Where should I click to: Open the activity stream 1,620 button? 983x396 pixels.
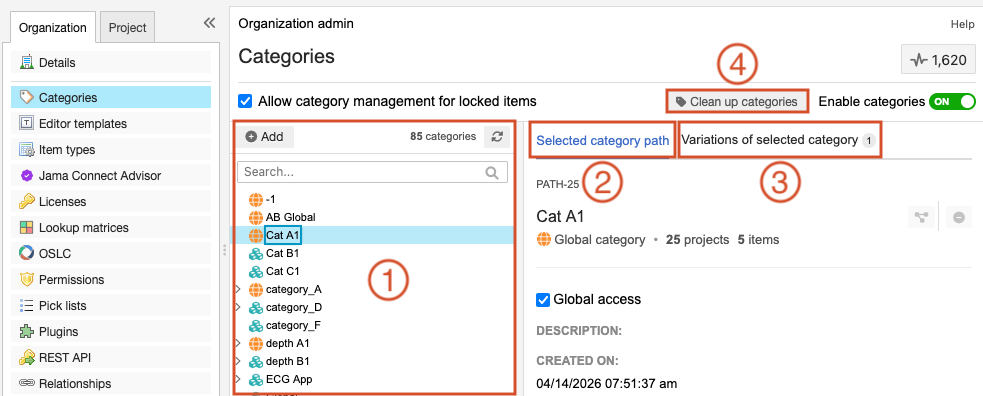point(938,60)
